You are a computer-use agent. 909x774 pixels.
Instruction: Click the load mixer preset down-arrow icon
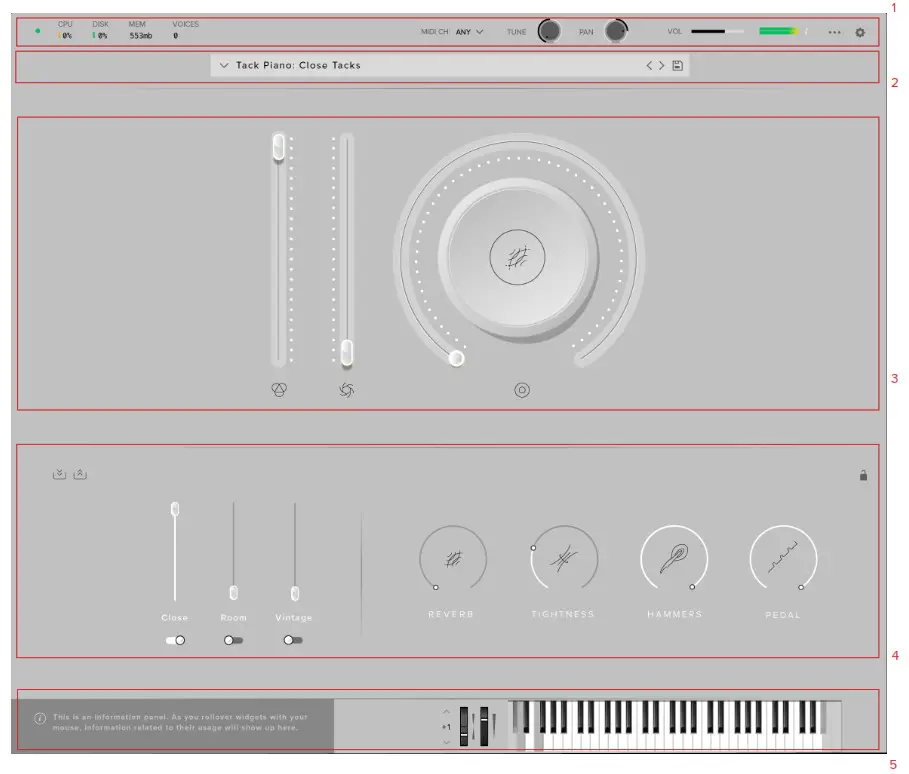pyautogui.click(x=59, y=474)
